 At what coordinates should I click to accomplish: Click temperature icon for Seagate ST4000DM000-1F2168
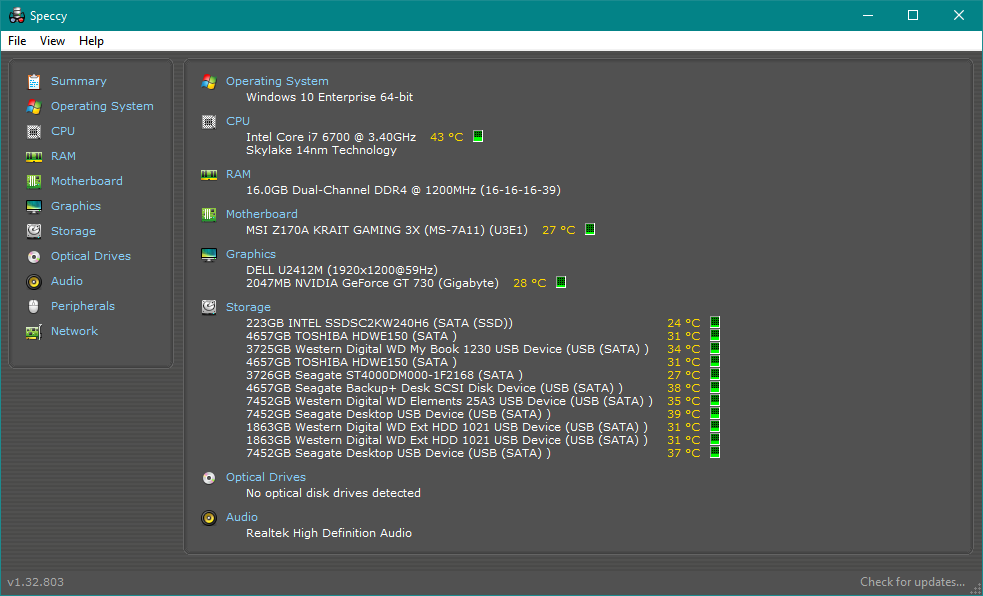click(715, 374)
